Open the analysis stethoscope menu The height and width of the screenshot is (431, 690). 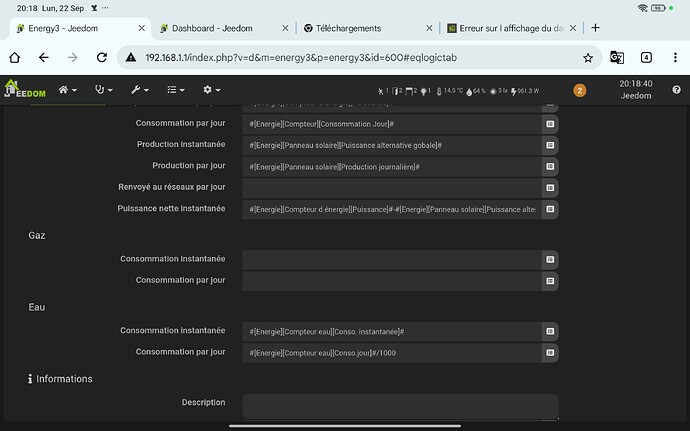[x=104, y=90]
